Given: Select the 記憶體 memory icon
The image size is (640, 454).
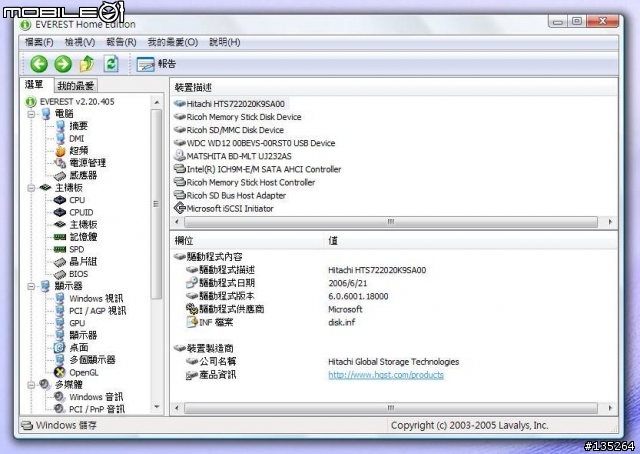Looking at the screenshot, I should pyautogui.click(x=60, y=237).
